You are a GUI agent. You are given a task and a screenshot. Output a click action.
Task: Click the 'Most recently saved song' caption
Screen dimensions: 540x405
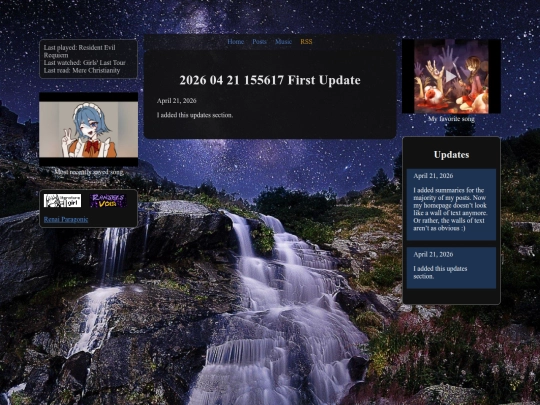click(89, 172)
